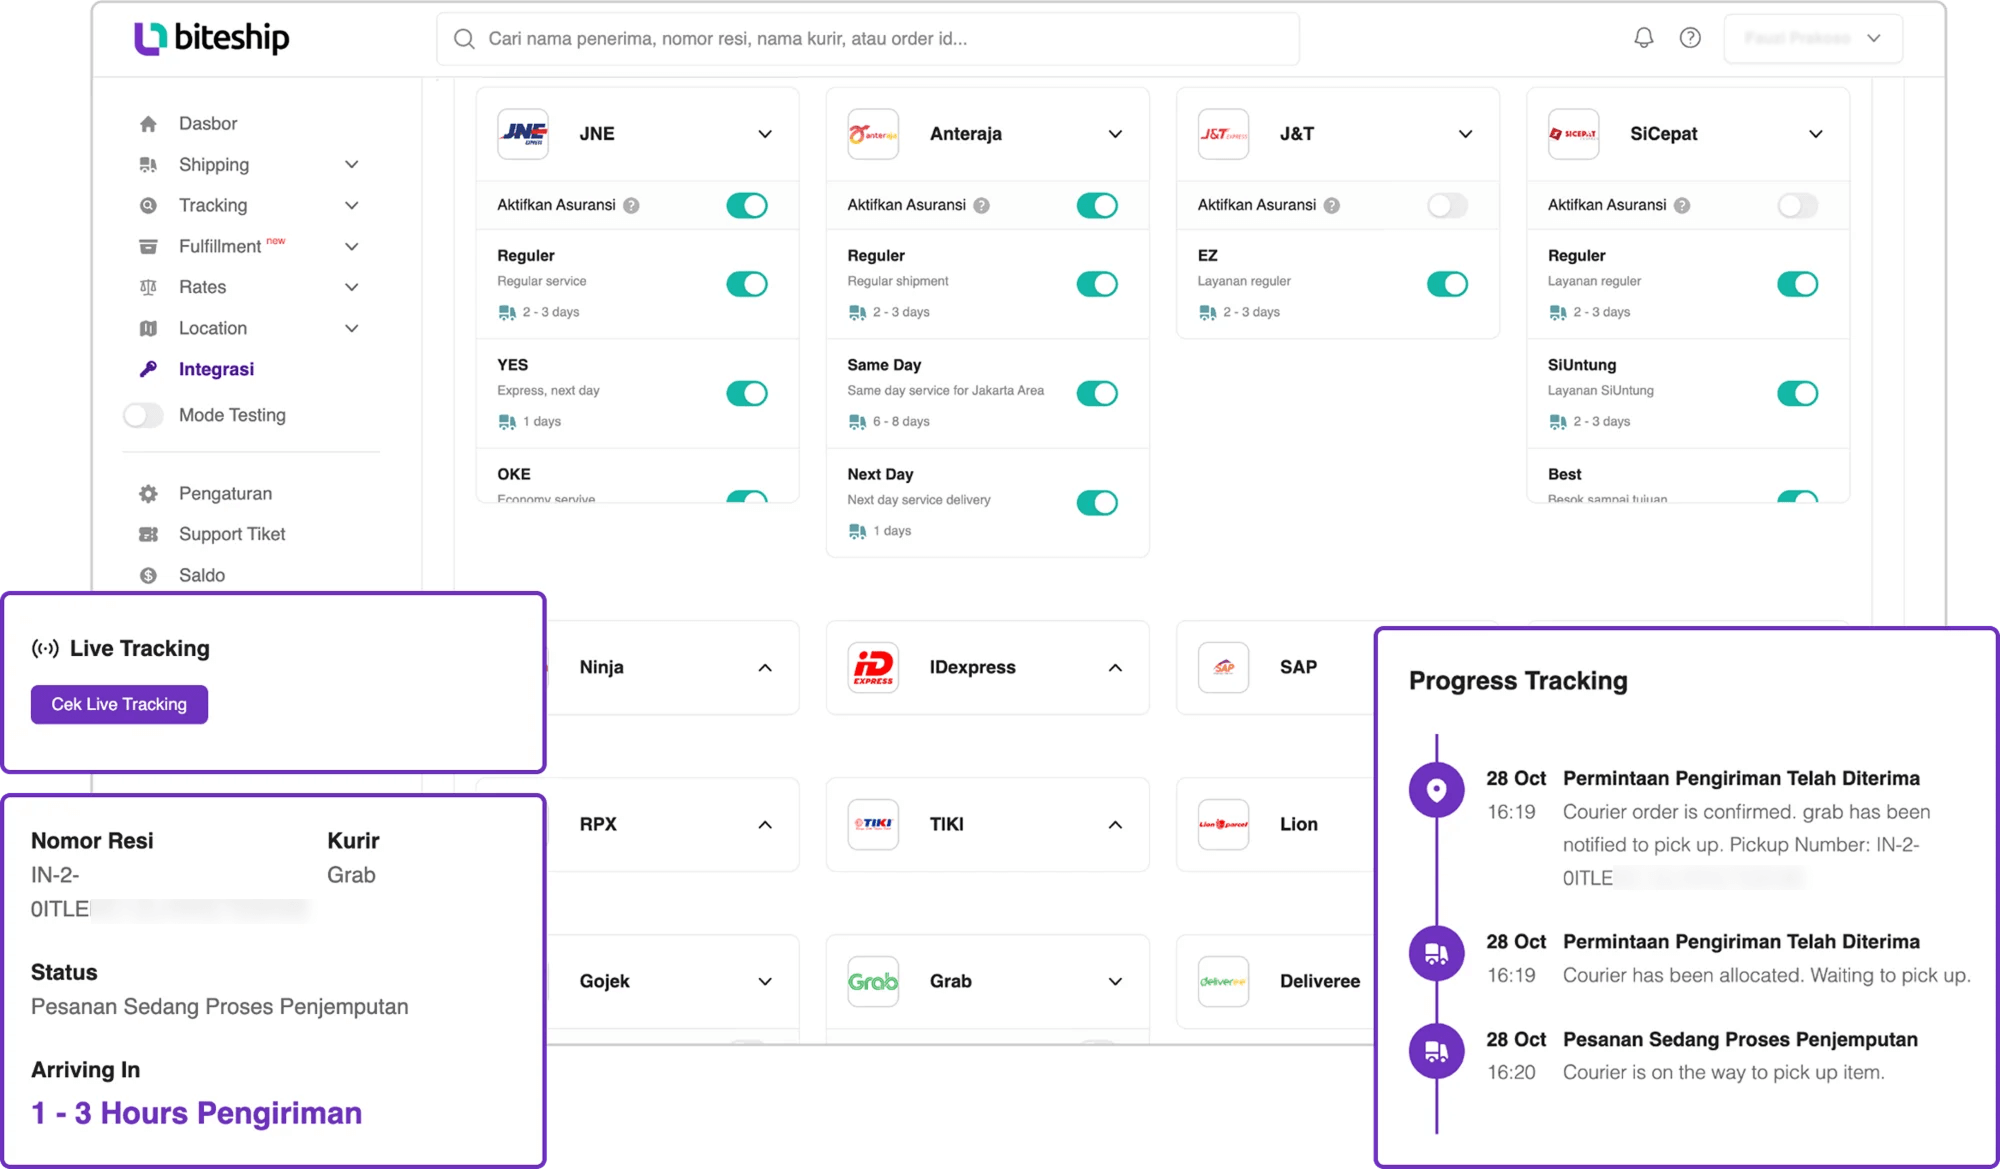Collapse the SiCepat card chevron
The image size is (2000, 1169).
click(x=1815, y=134)
